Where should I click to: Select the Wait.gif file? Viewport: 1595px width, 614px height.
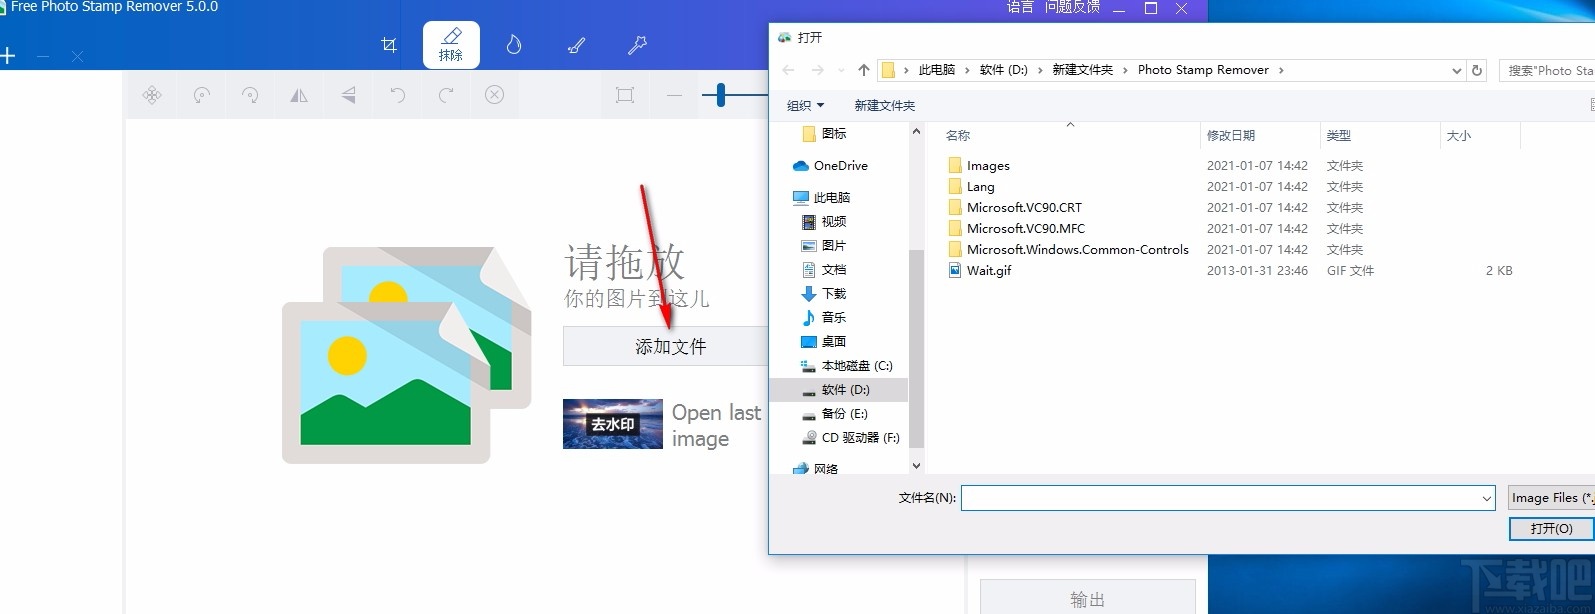(x=989, y=271)
